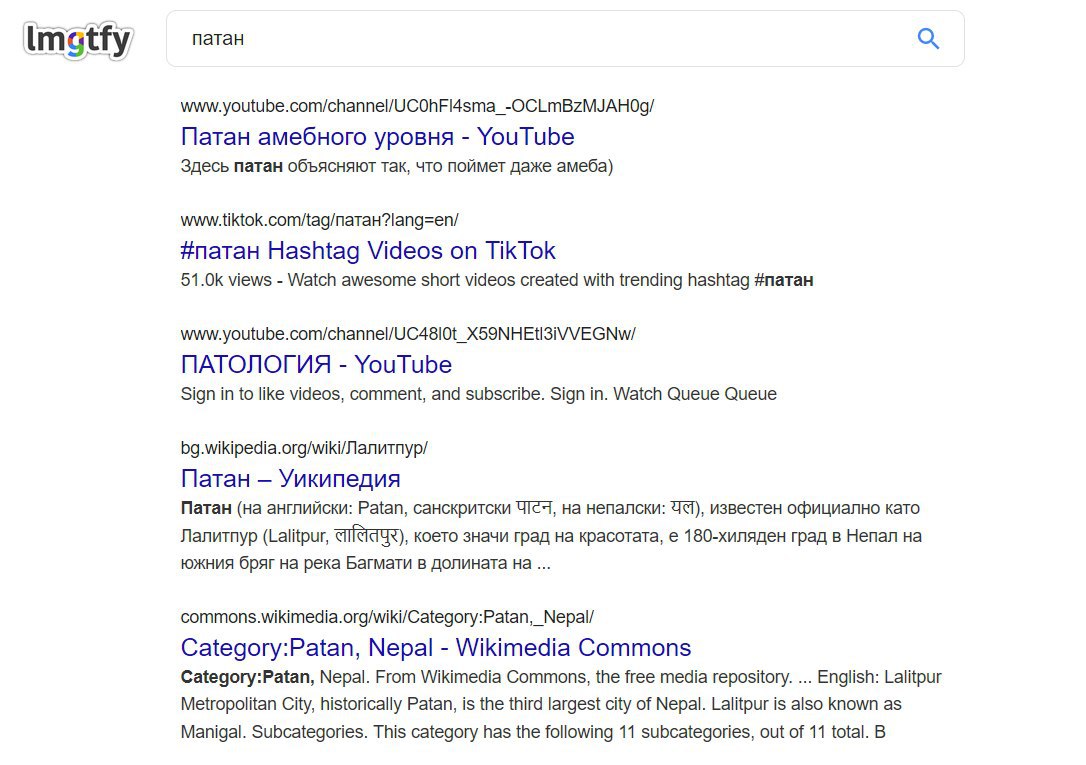Focus the search field containing патан
This screenshot has width=1086, height=765.
click(x=565, y=39)
